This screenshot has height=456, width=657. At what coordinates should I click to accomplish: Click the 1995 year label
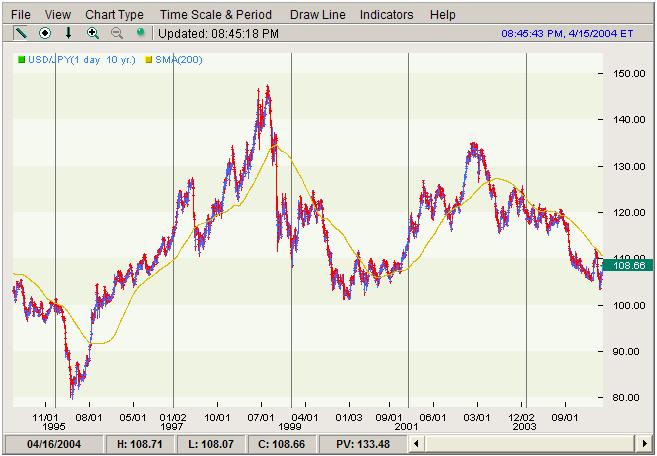[54, 427]
